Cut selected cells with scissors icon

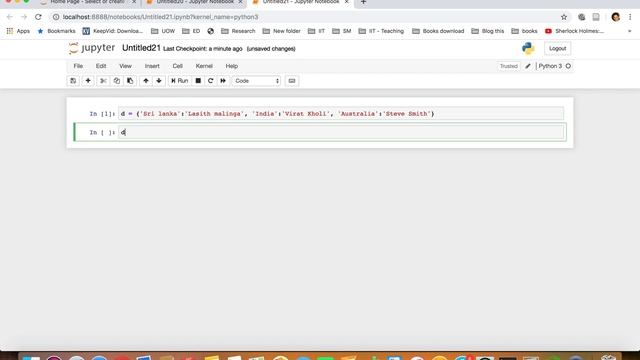(103, 81)
